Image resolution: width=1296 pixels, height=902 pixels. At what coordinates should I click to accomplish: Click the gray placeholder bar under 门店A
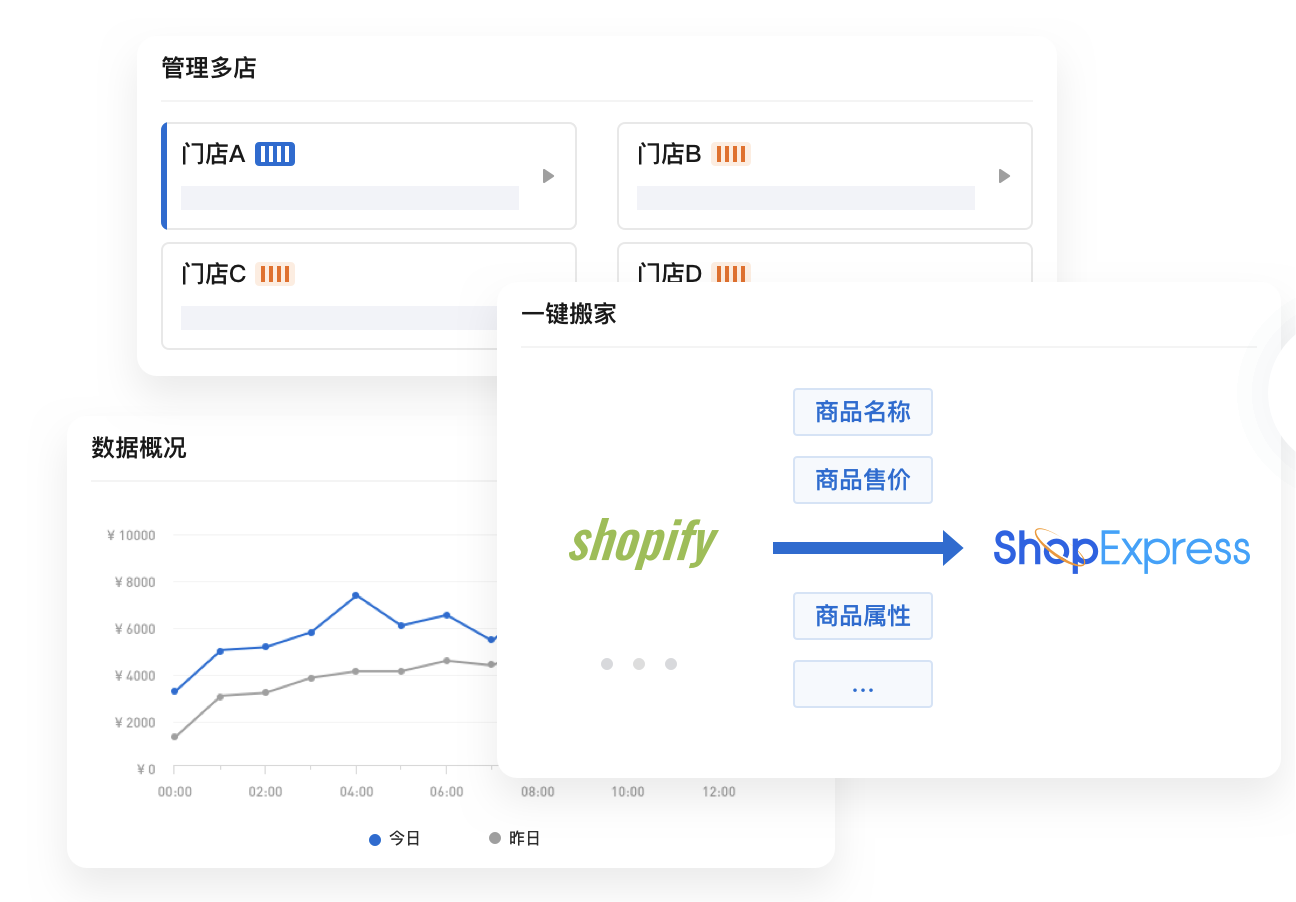point(350,198)
